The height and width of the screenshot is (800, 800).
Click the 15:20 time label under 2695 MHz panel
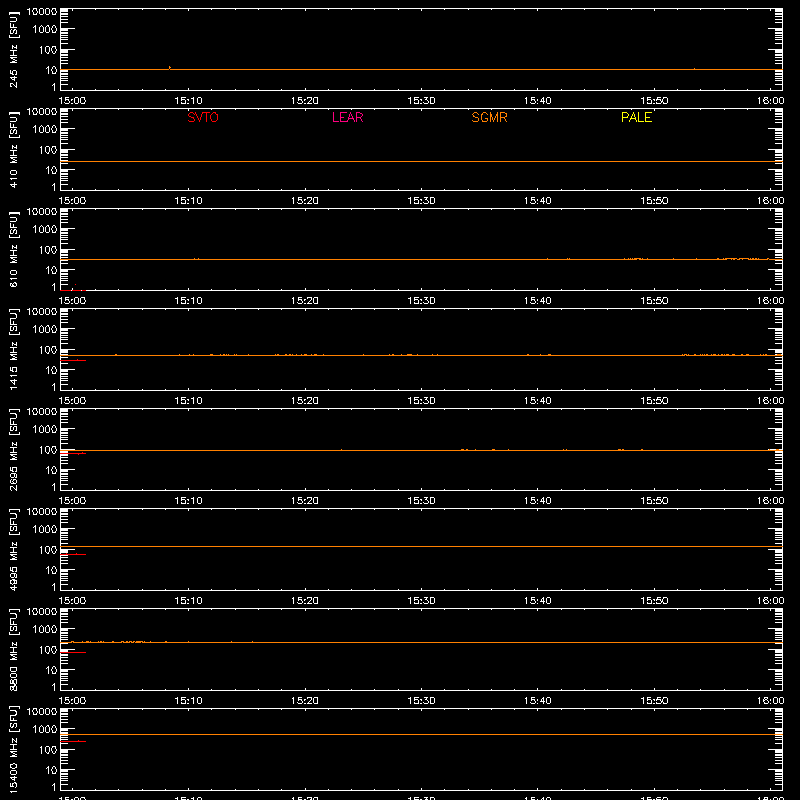pyautogui.click(x=305, y=501)
